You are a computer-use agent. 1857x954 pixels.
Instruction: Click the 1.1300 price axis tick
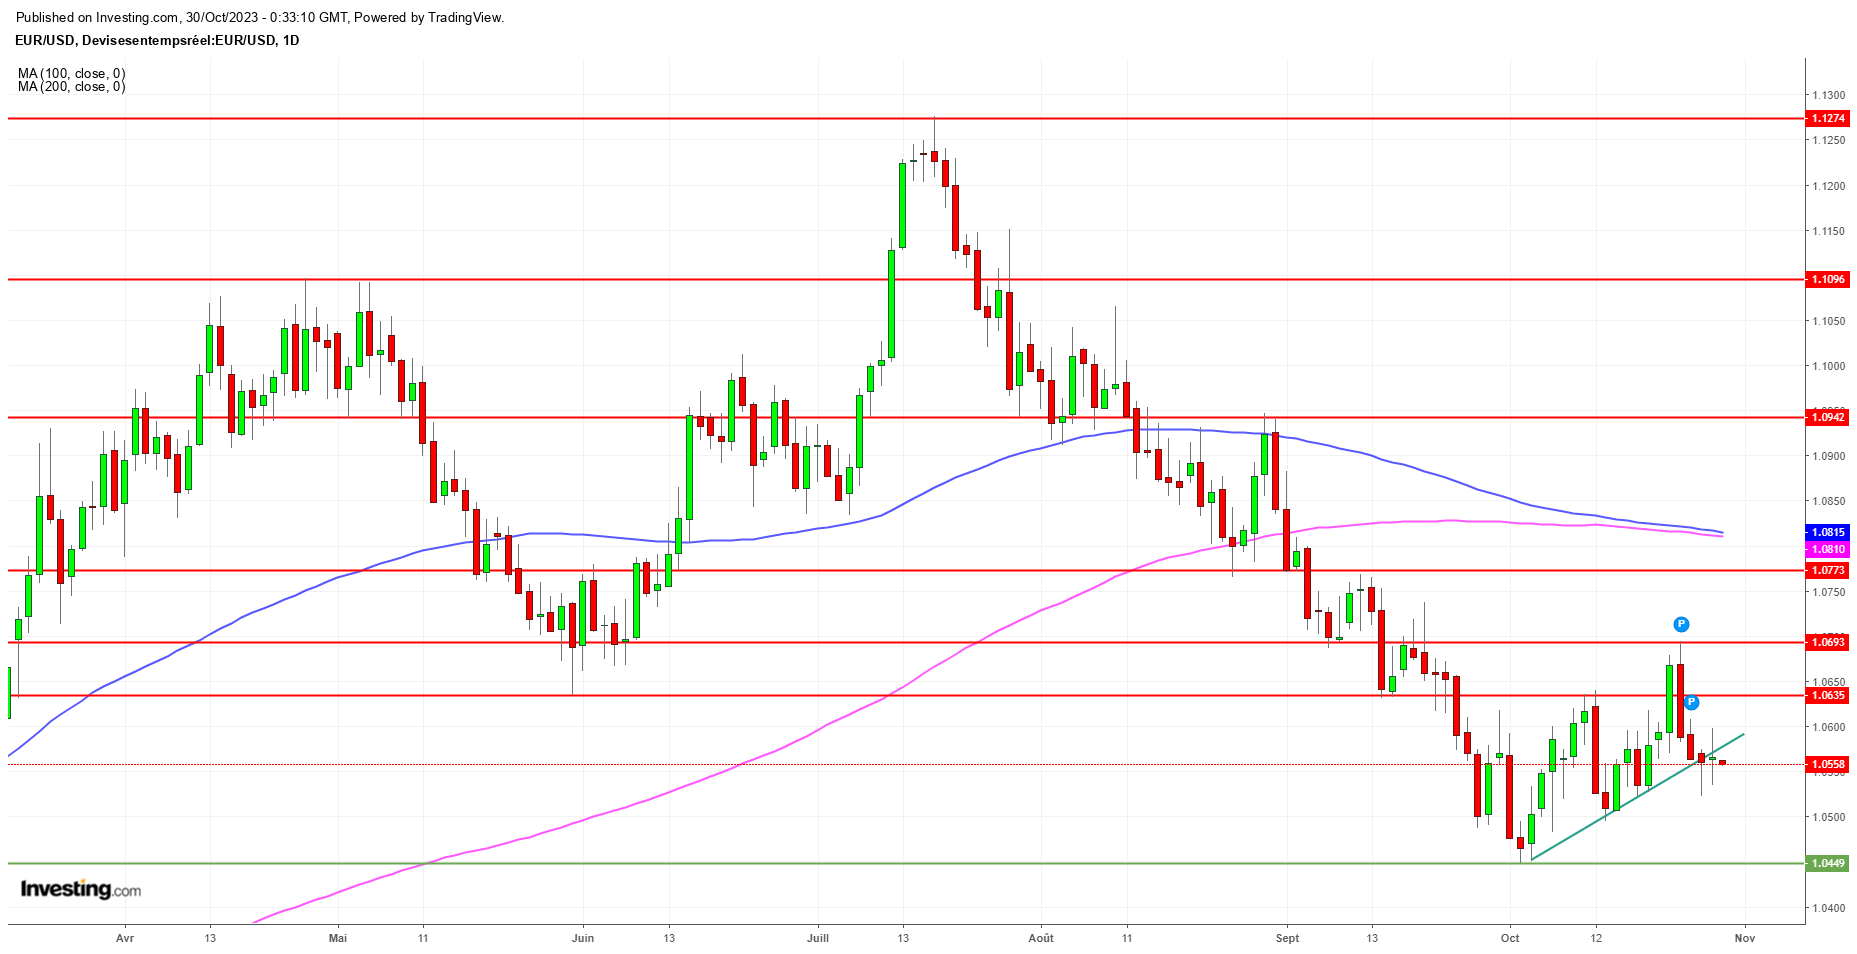click(x=1829, y=95)
